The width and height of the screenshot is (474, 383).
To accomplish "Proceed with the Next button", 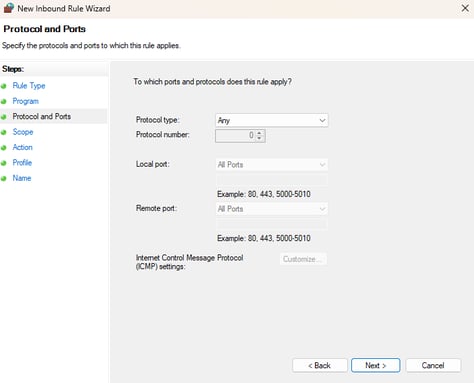I will tap(376, 366).
